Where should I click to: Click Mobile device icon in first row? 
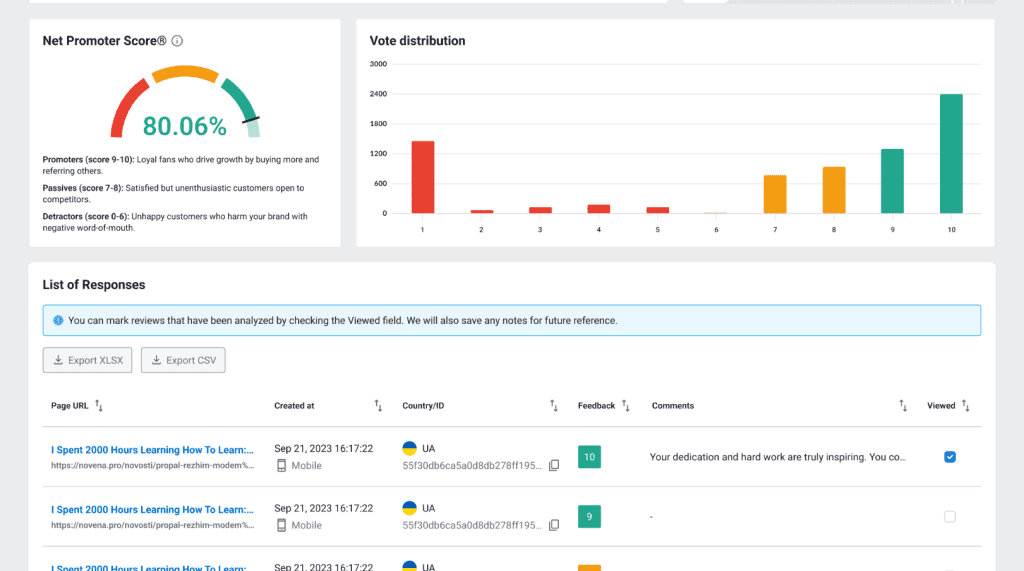click(281, 466)
